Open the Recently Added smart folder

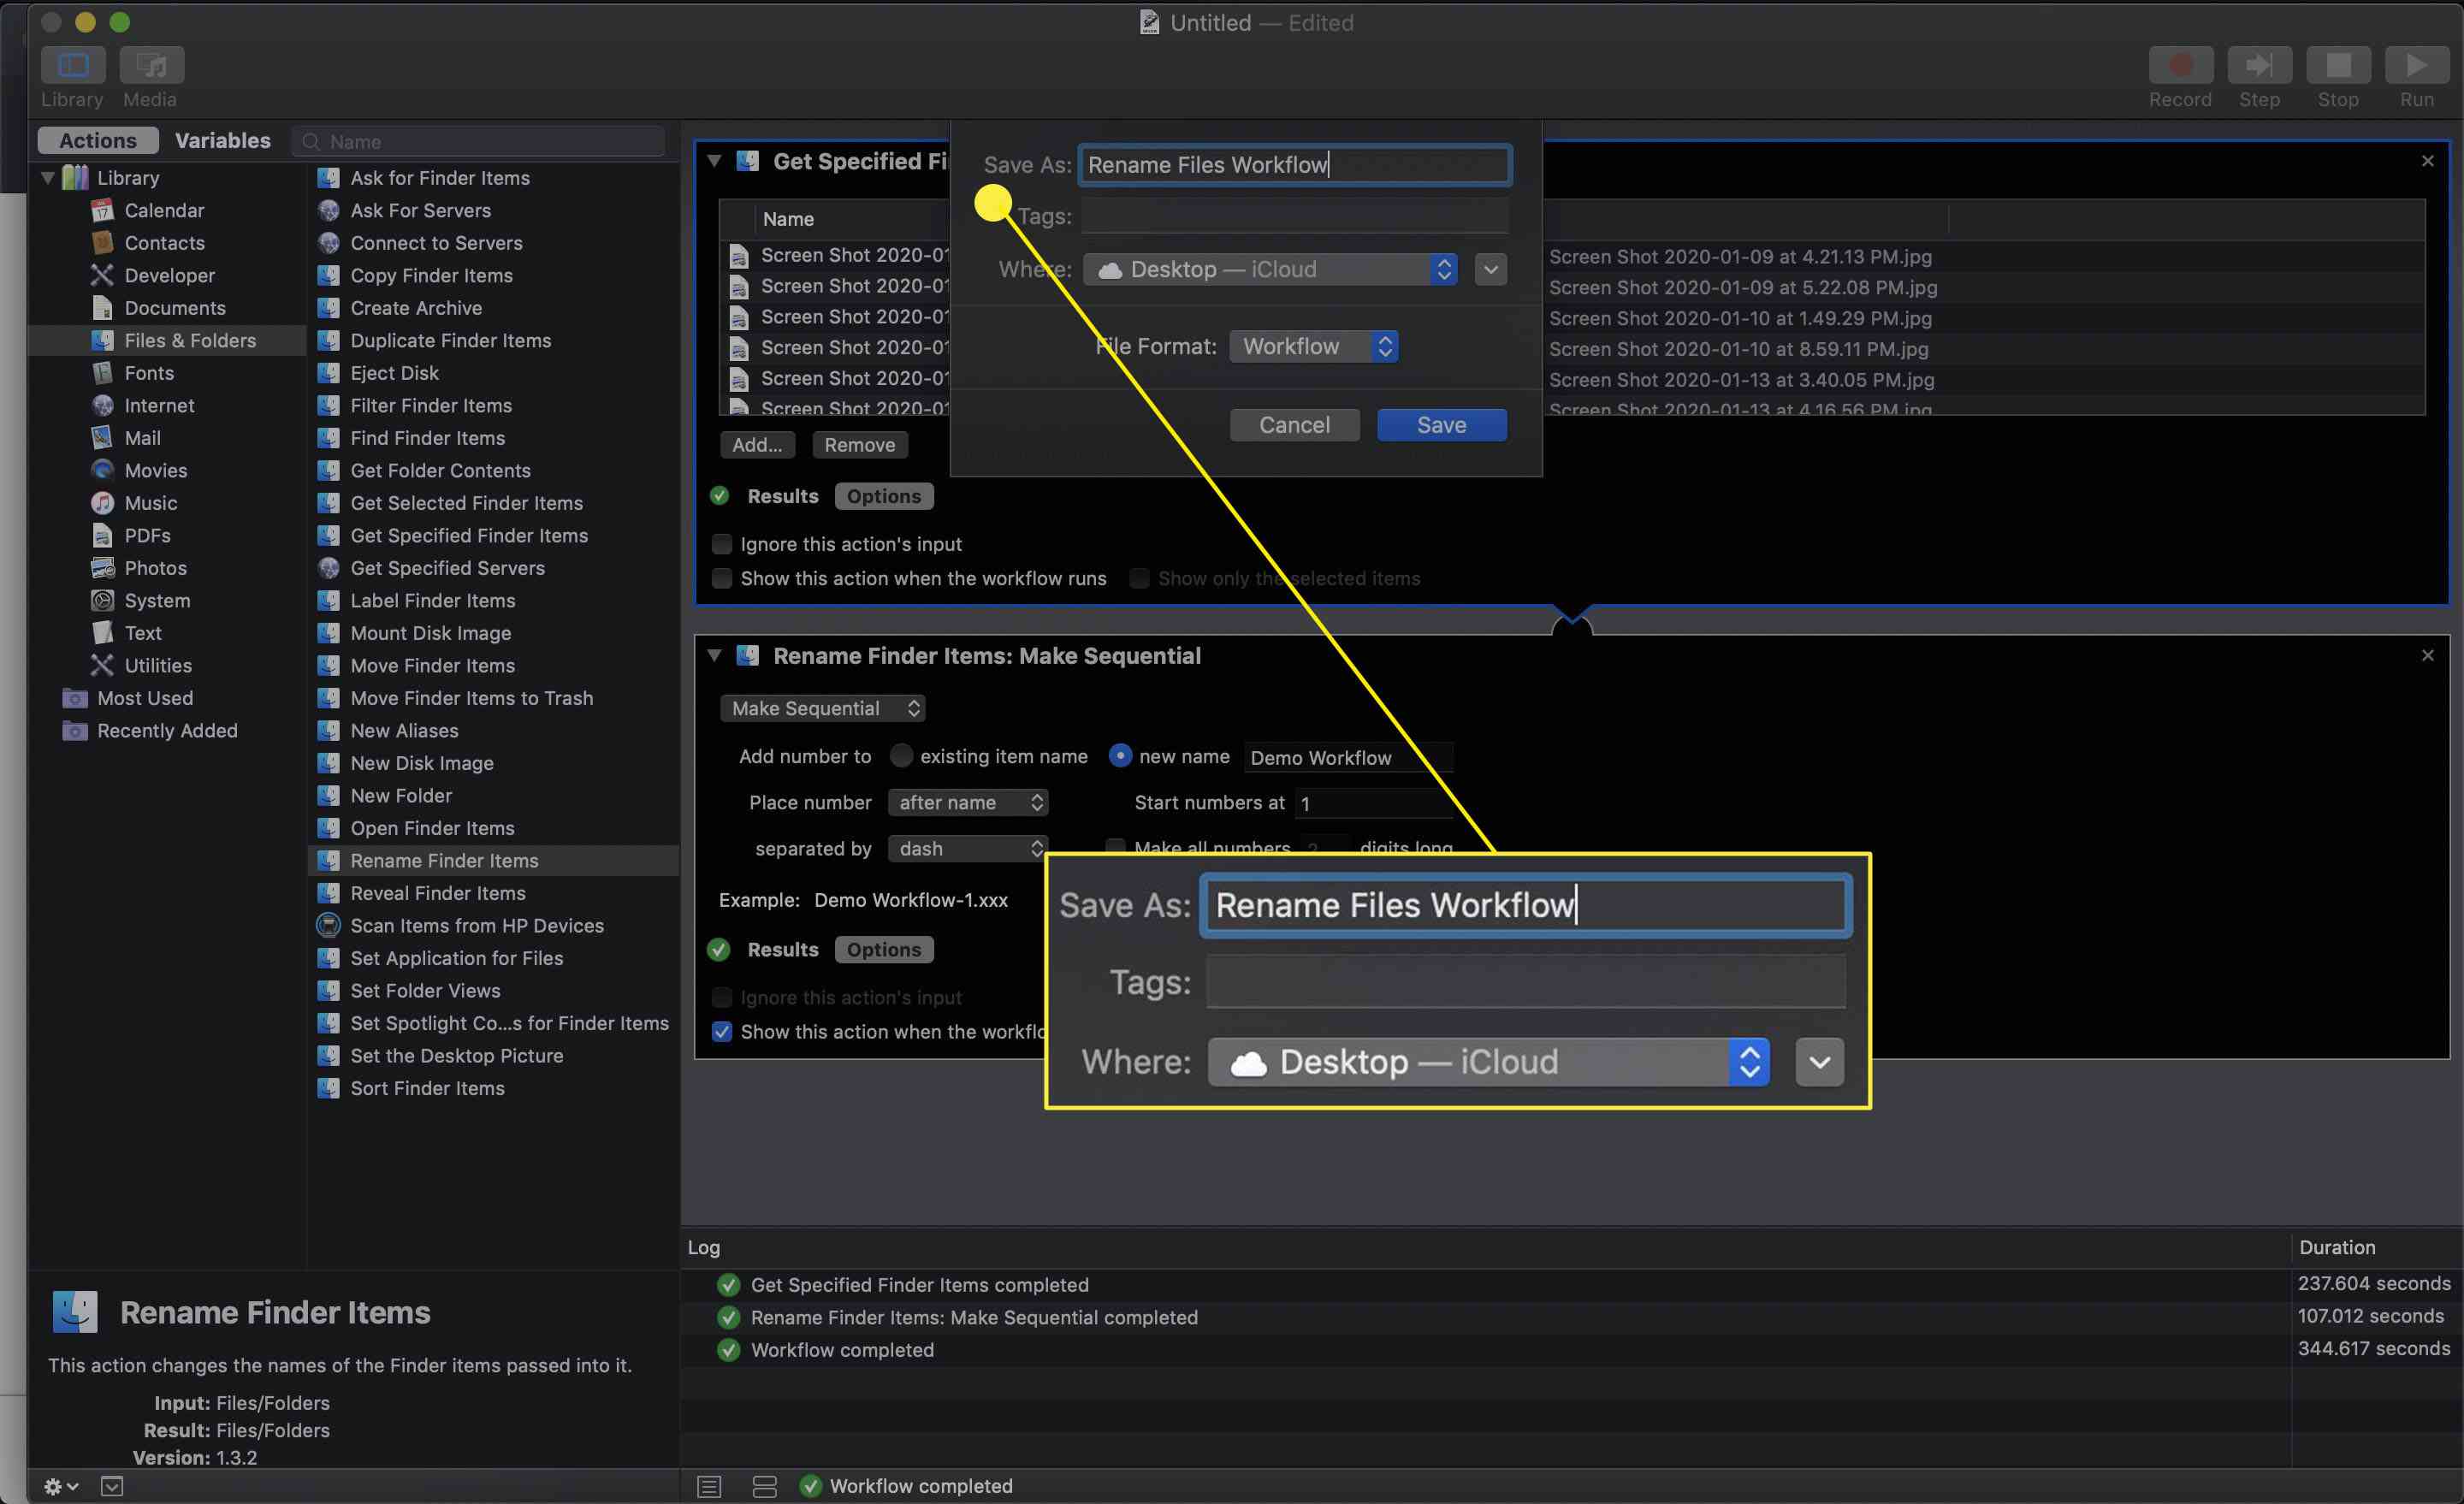[x=167, y=730]
